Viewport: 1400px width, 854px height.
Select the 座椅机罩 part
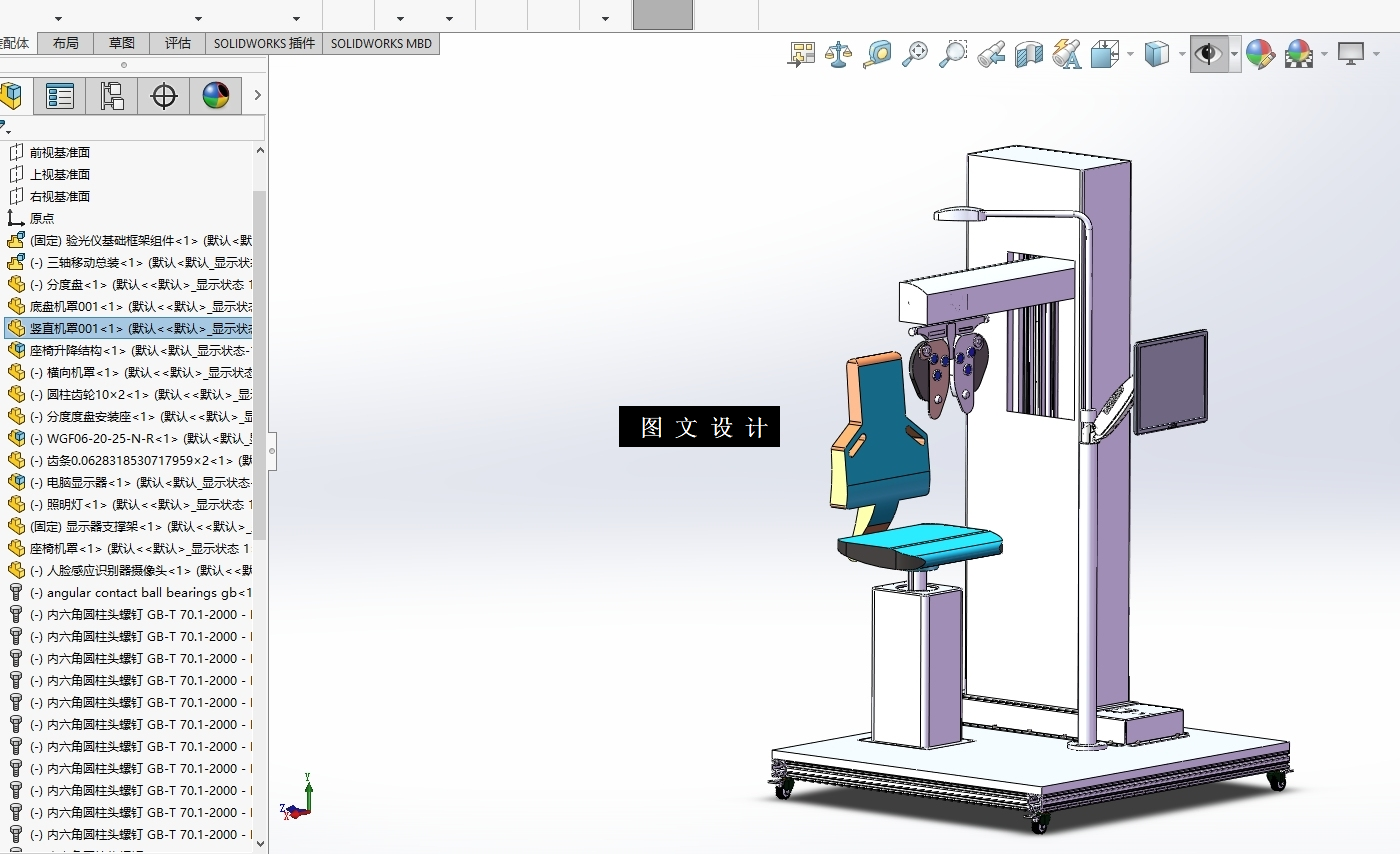click(x=129, y=548)
